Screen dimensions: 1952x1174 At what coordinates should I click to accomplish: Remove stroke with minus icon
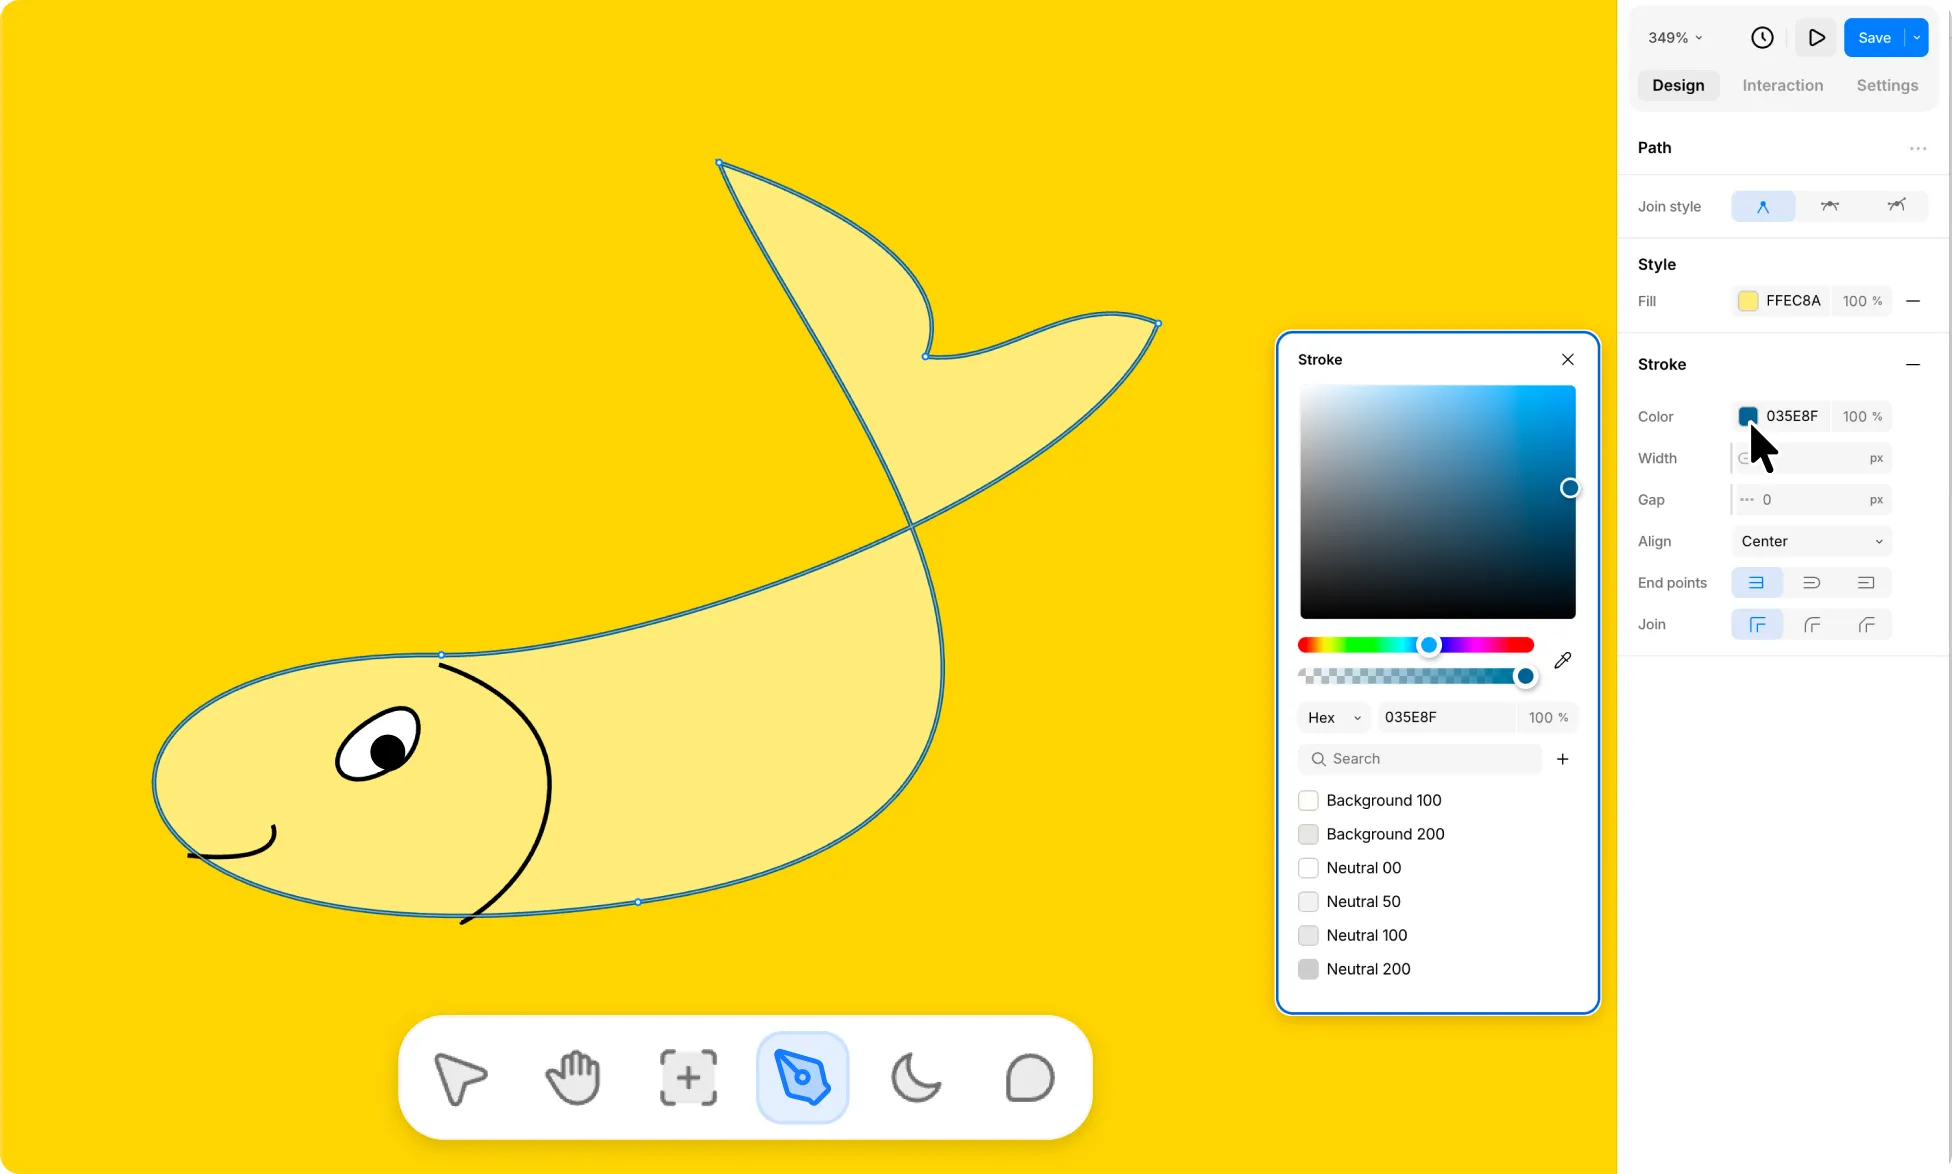[1913, 365]
